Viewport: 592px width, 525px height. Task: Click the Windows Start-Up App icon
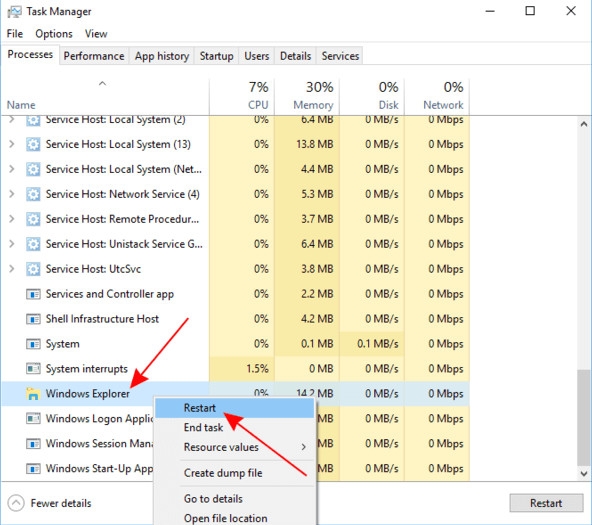[33, 468]
